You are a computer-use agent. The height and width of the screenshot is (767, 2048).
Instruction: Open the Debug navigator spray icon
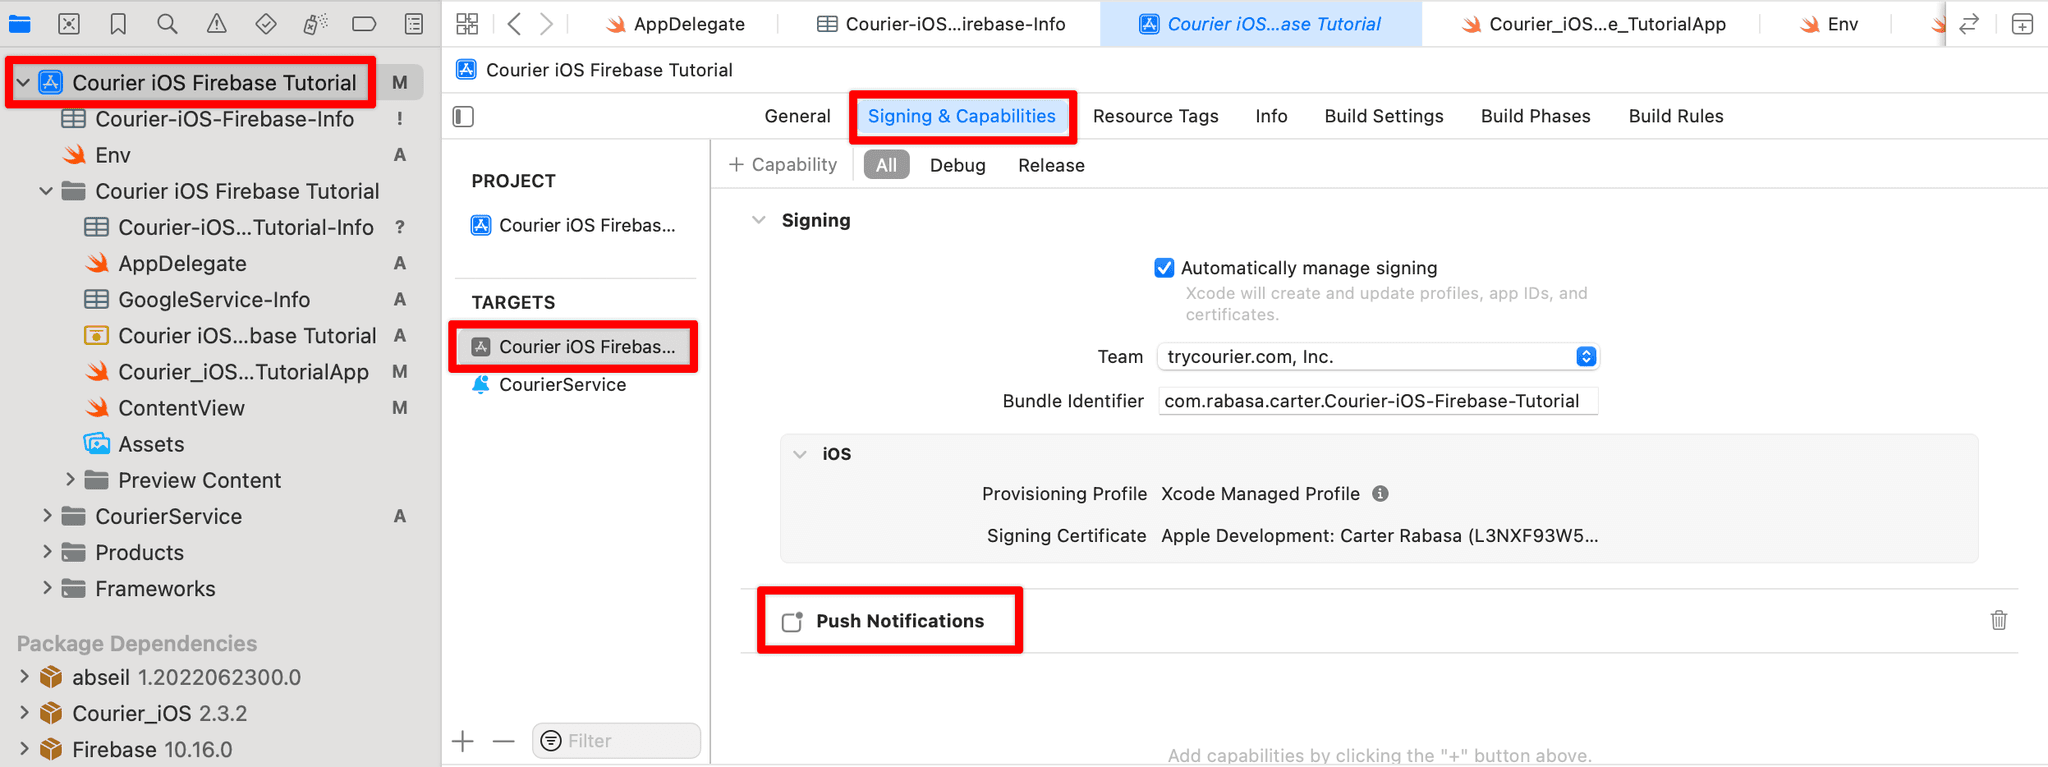pyautogui.click(x=315, y=23)
